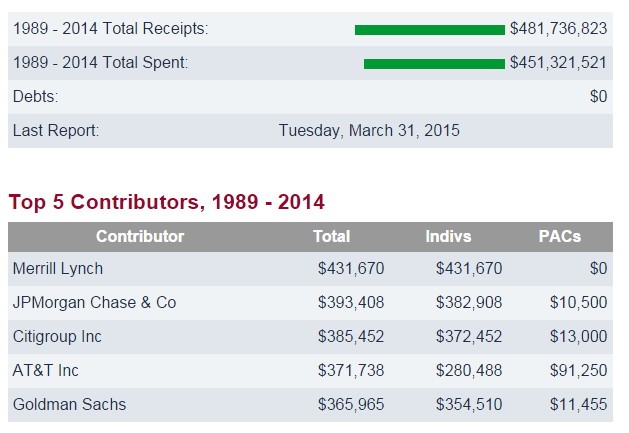Select Goldman Sachs' $354,510 Indivs amount

coord(469,404)
